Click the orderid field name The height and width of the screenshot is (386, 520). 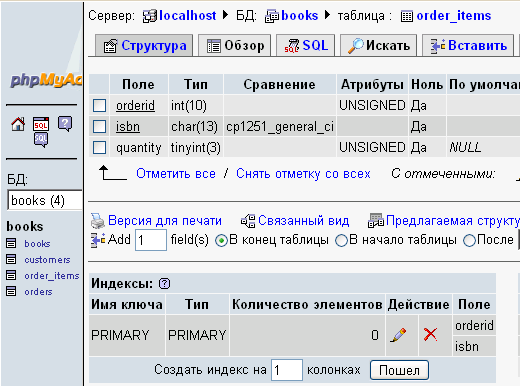135,106
